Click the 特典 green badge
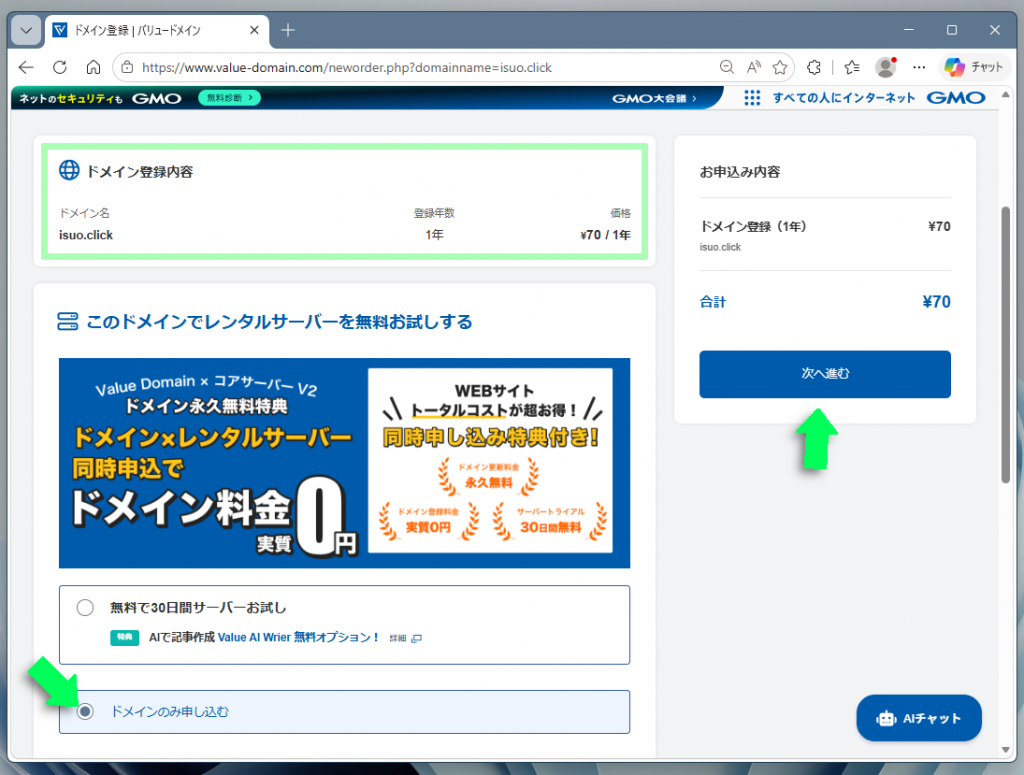The width and height of the screenshot is (1024, 775). [x=125, y=637]
